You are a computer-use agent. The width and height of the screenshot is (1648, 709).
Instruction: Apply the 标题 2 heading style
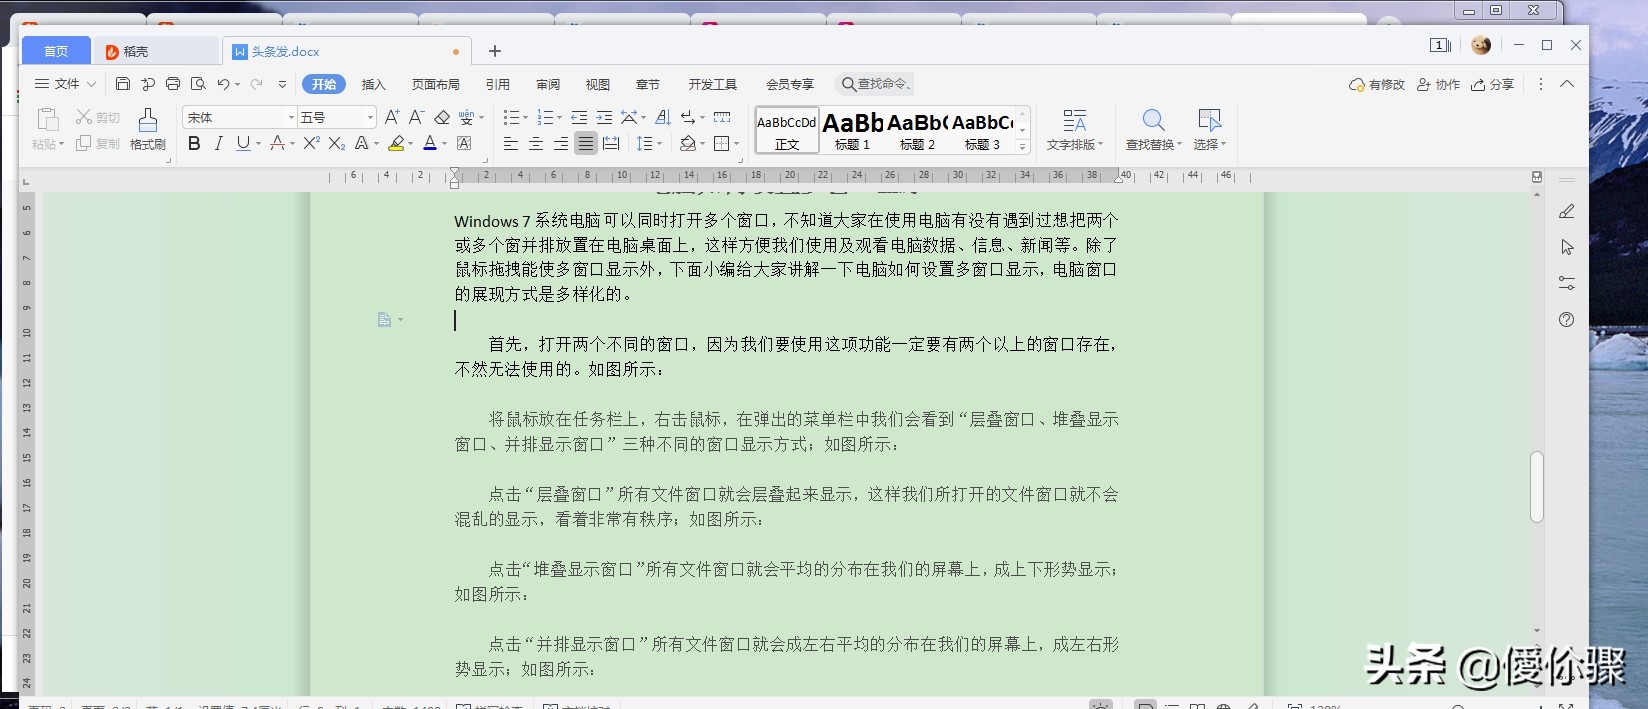(917, 130)
